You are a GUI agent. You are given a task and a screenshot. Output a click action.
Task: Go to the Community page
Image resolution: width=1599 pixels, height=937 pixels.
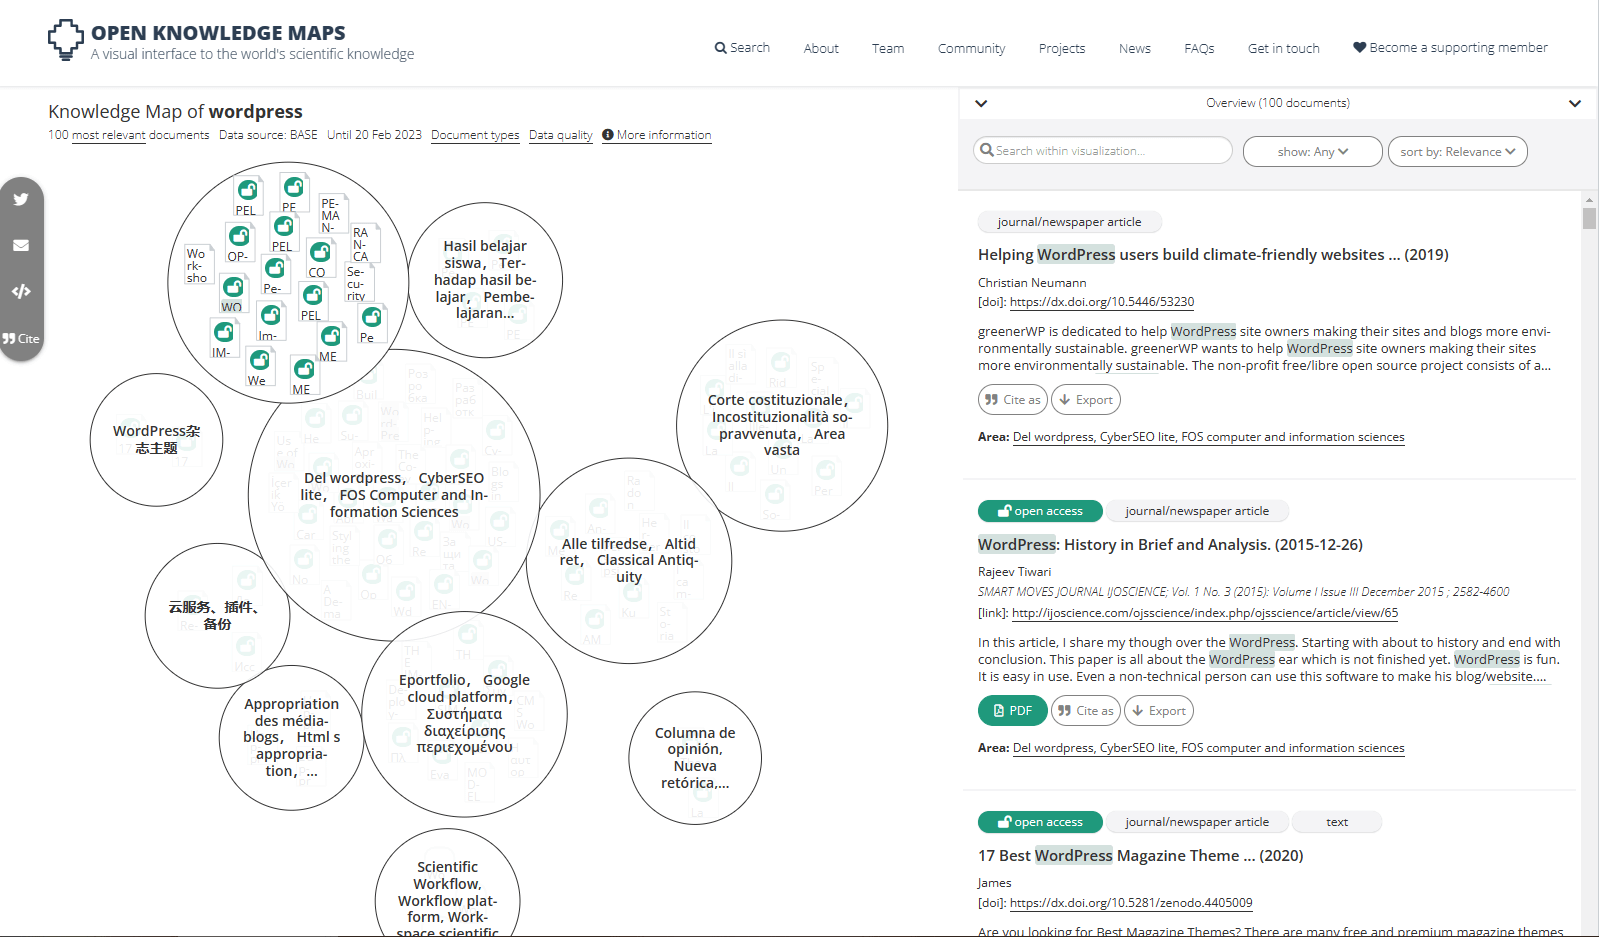pos(971,48)
